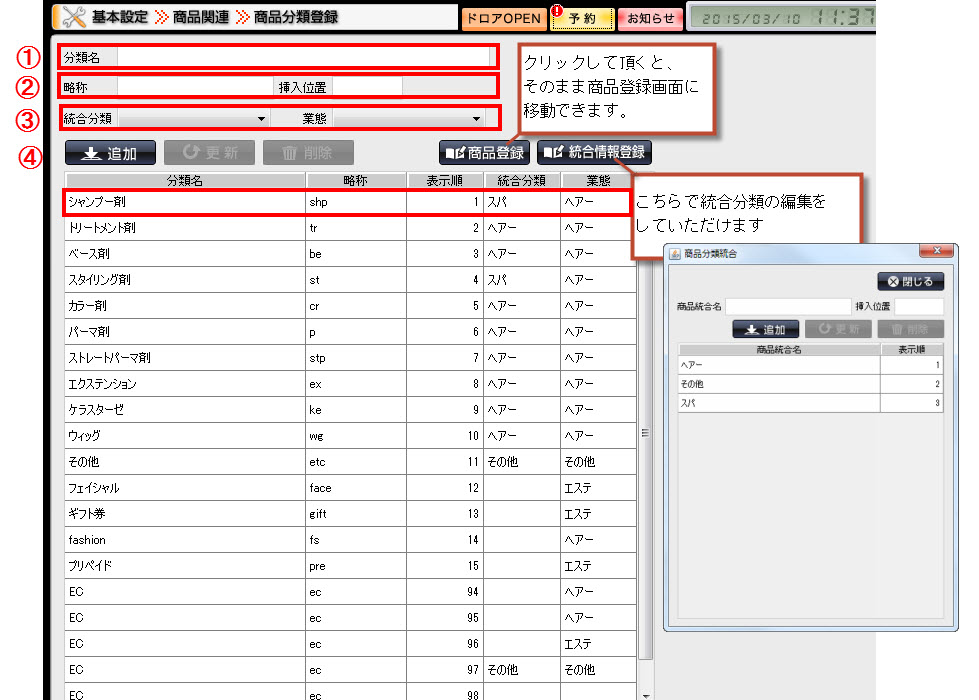
Task: Click 追加 in the 商品分類統合 dialog
Action: pyautogui.click(x=765, y=329)
